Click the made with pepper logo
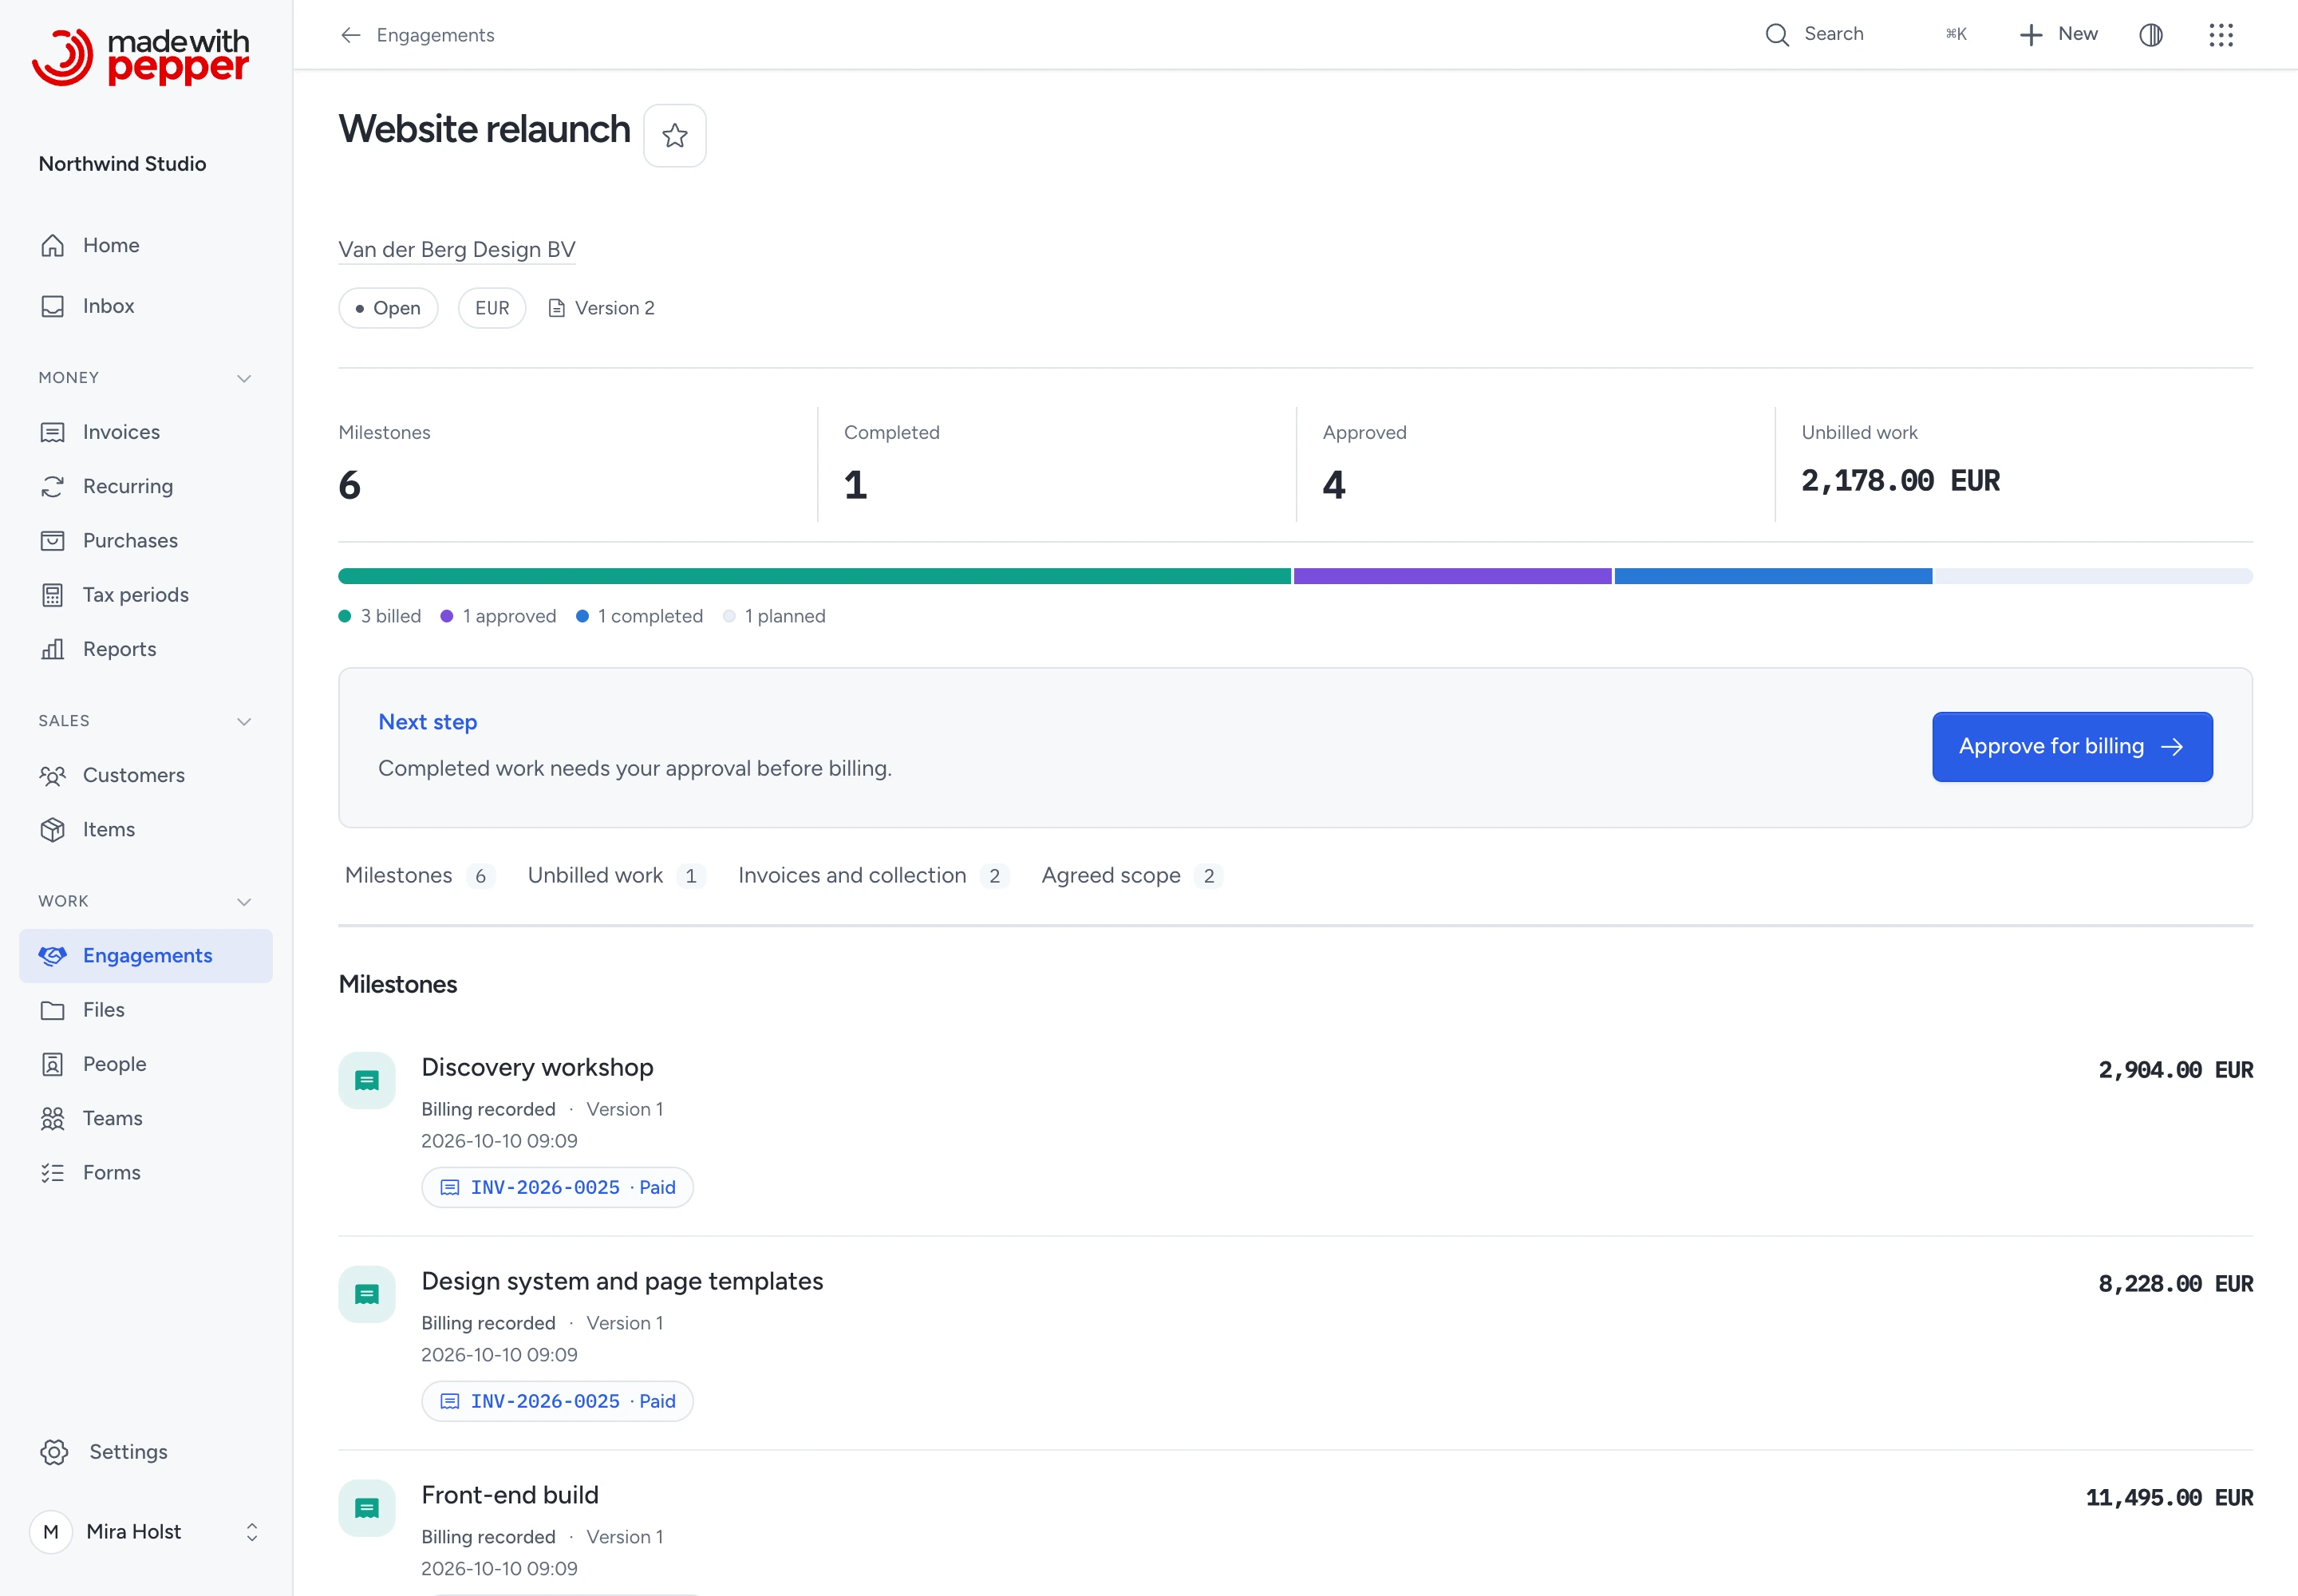Viewport: 2298px width, 1596px height. [x=140, y=57]
